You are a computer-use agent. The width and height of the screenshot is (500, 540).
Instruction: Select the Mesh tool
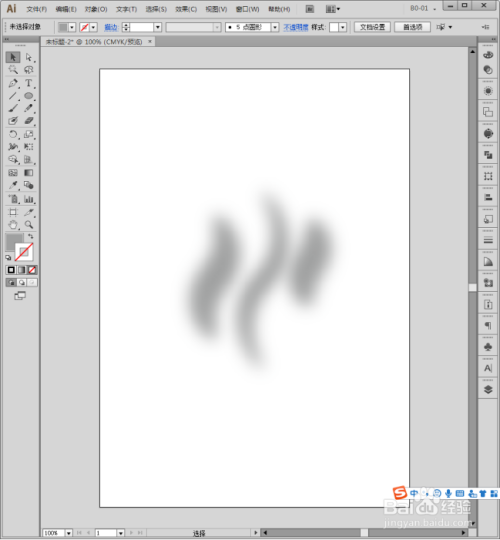(13, 173)
